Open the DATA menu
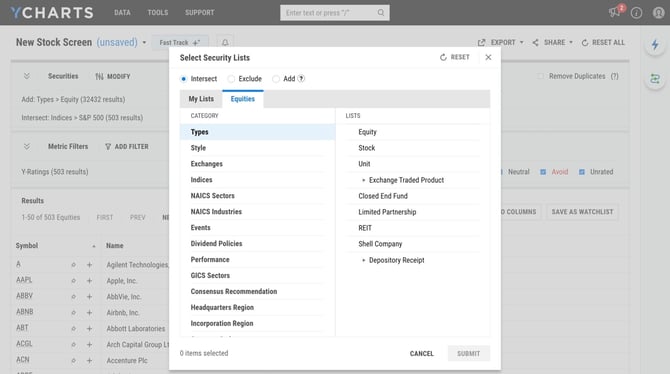This screenshot has height=374, width=670. pyautogui.click(x=122, y=13)
